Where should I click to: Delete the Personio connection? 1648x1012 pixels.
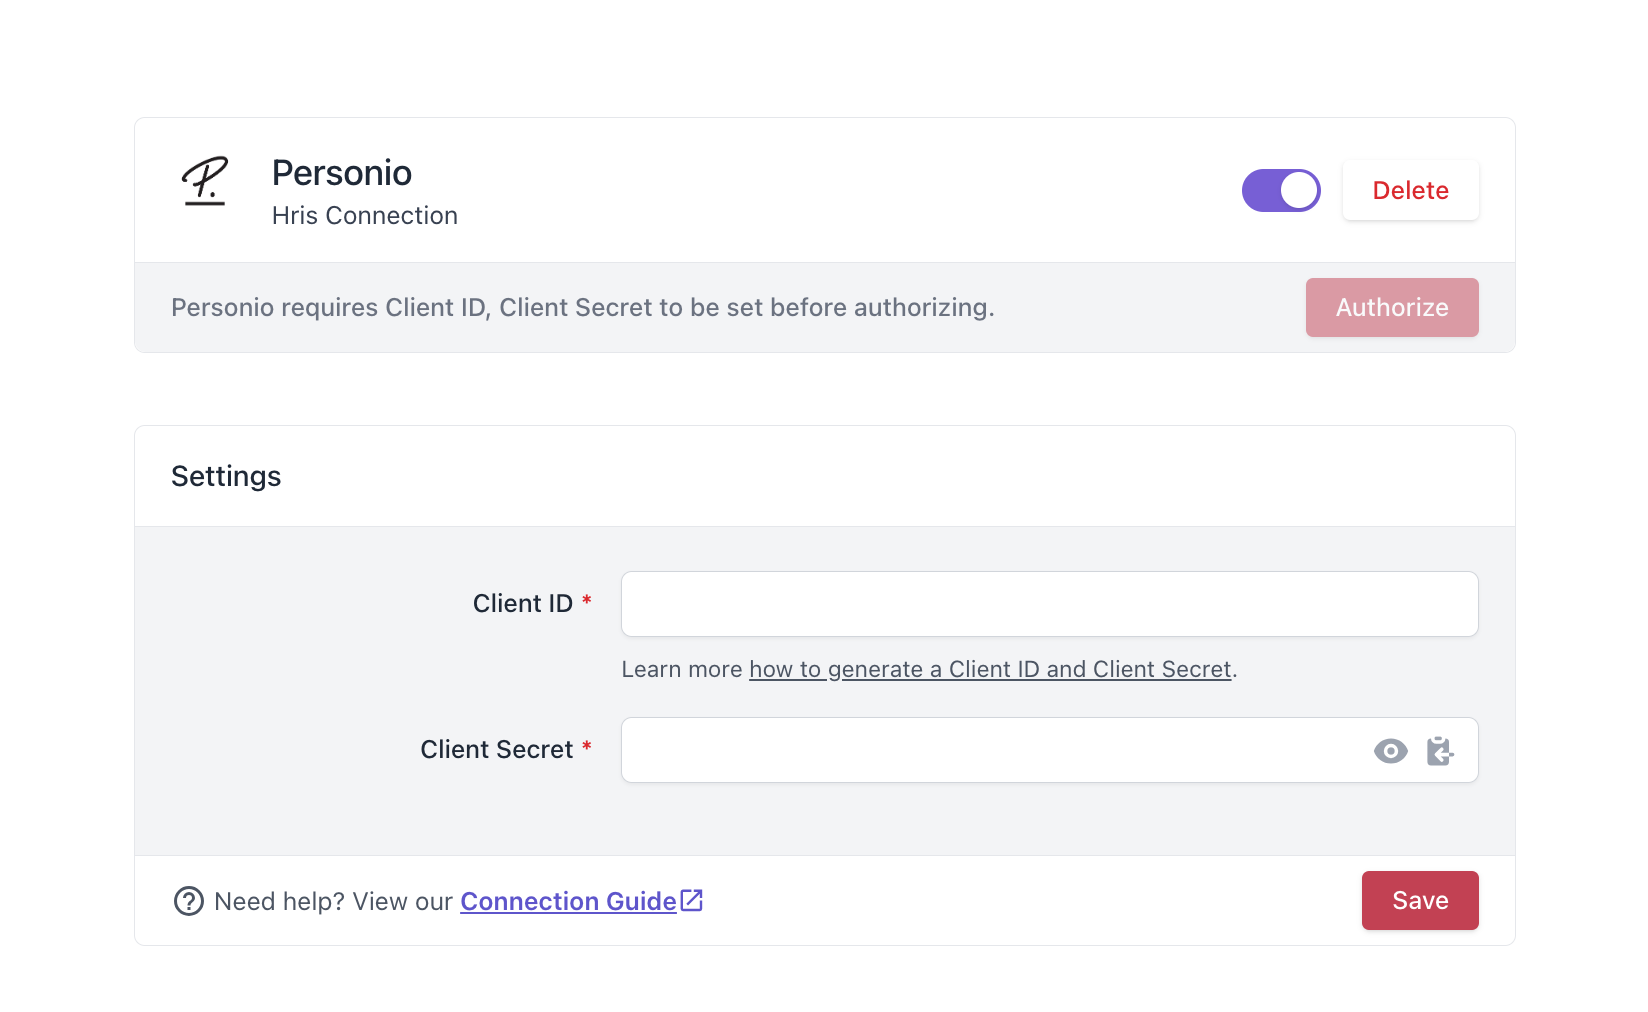point(1410,190)
